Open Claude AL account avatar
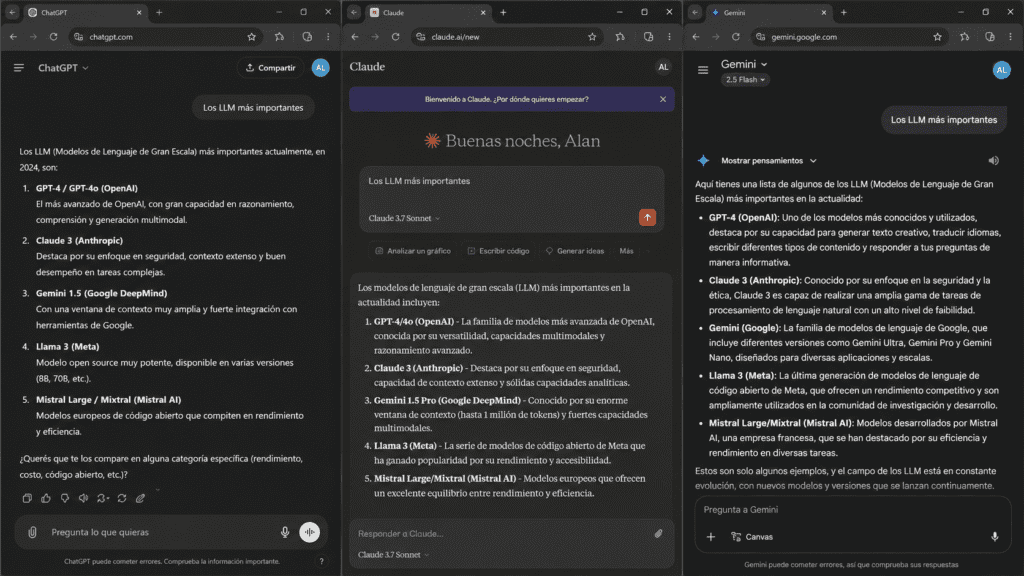This screenshot has width=1024, height=576. coord(663,67)
